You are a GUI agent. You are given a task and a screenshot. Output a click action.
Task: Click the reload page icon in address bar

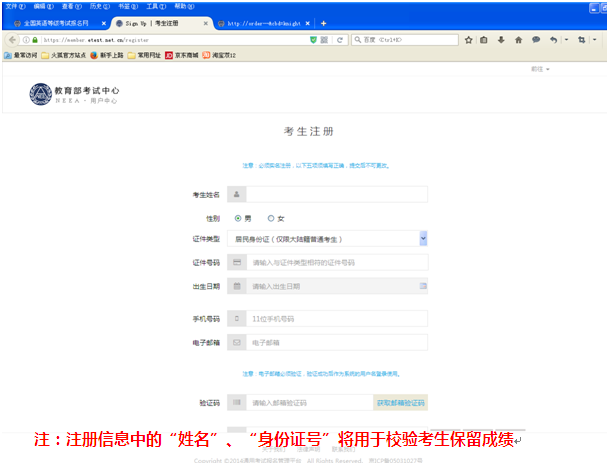click(340, 39)
